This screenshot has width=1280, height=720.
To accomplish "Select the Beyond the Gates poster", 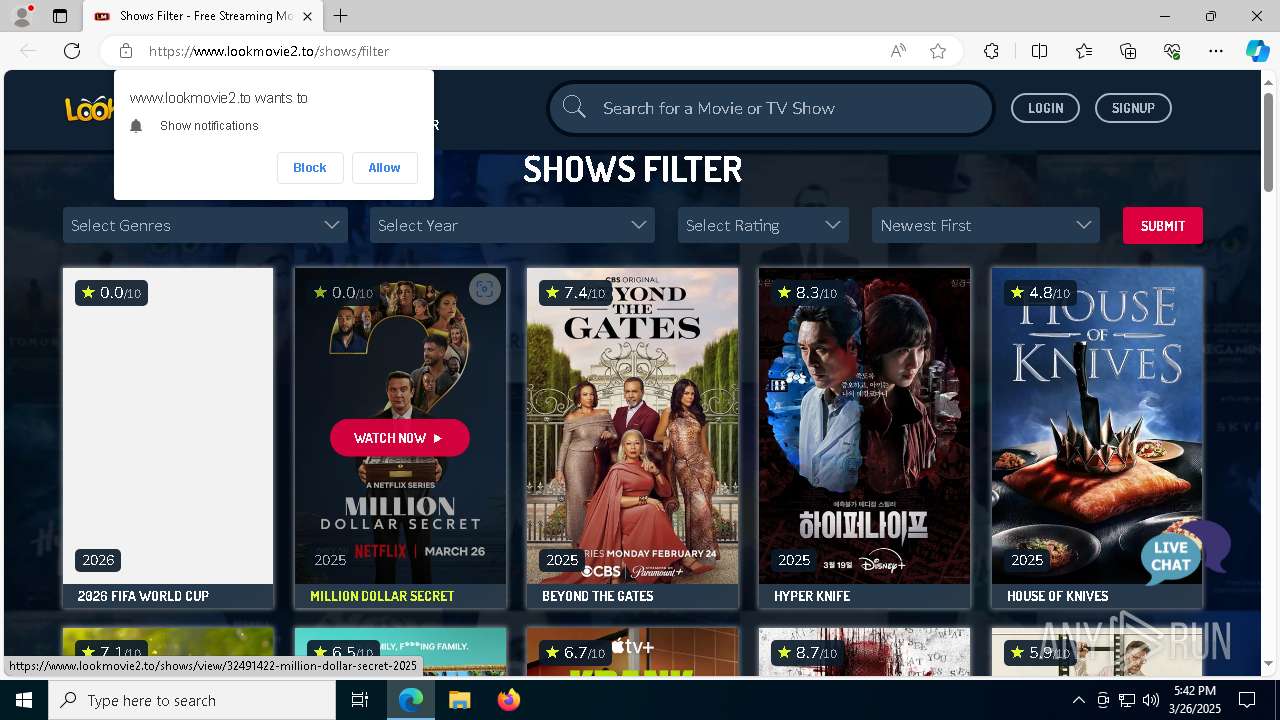I will (x=632, y=425).
